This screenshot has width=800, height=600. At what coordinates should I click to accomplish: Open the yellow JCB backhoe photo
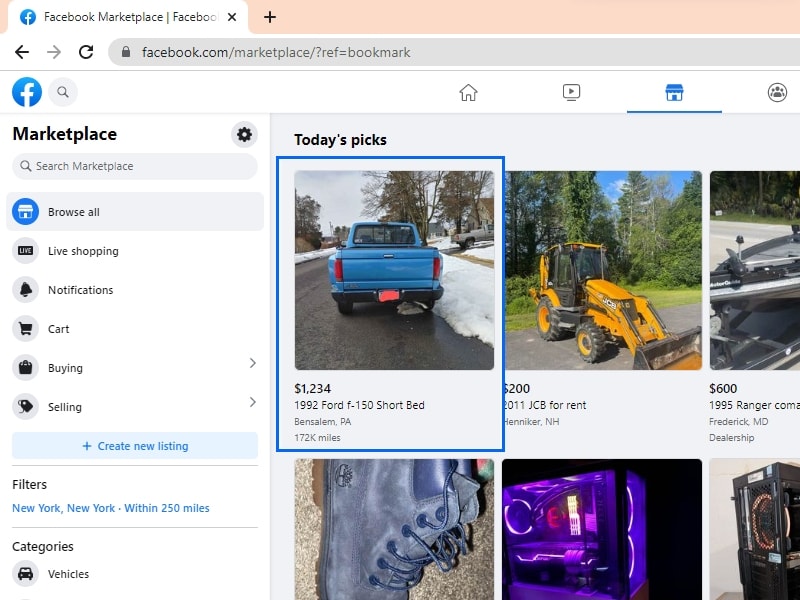[603, 270]
